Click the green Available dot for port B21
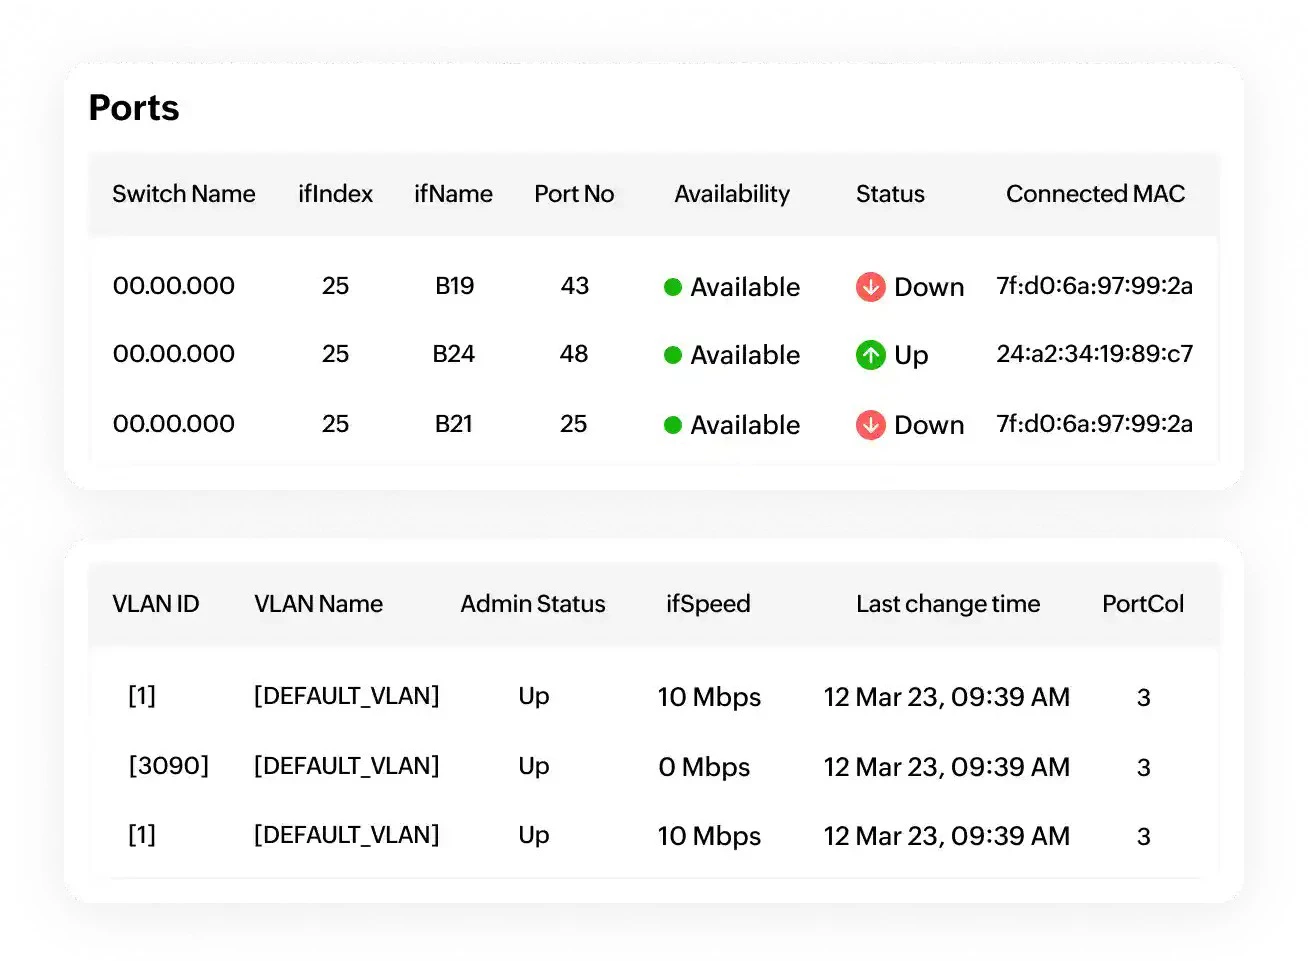 (673, 425)
